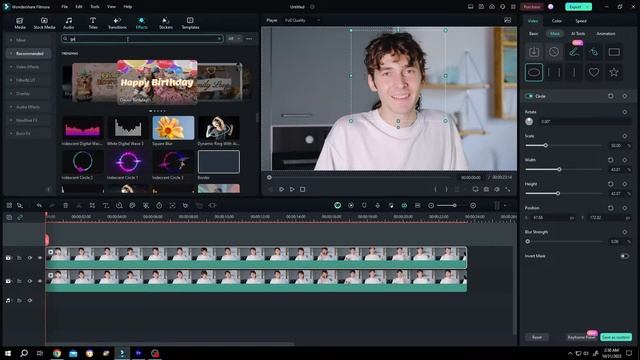Click the Width slider handle

(x=559, y=169)
